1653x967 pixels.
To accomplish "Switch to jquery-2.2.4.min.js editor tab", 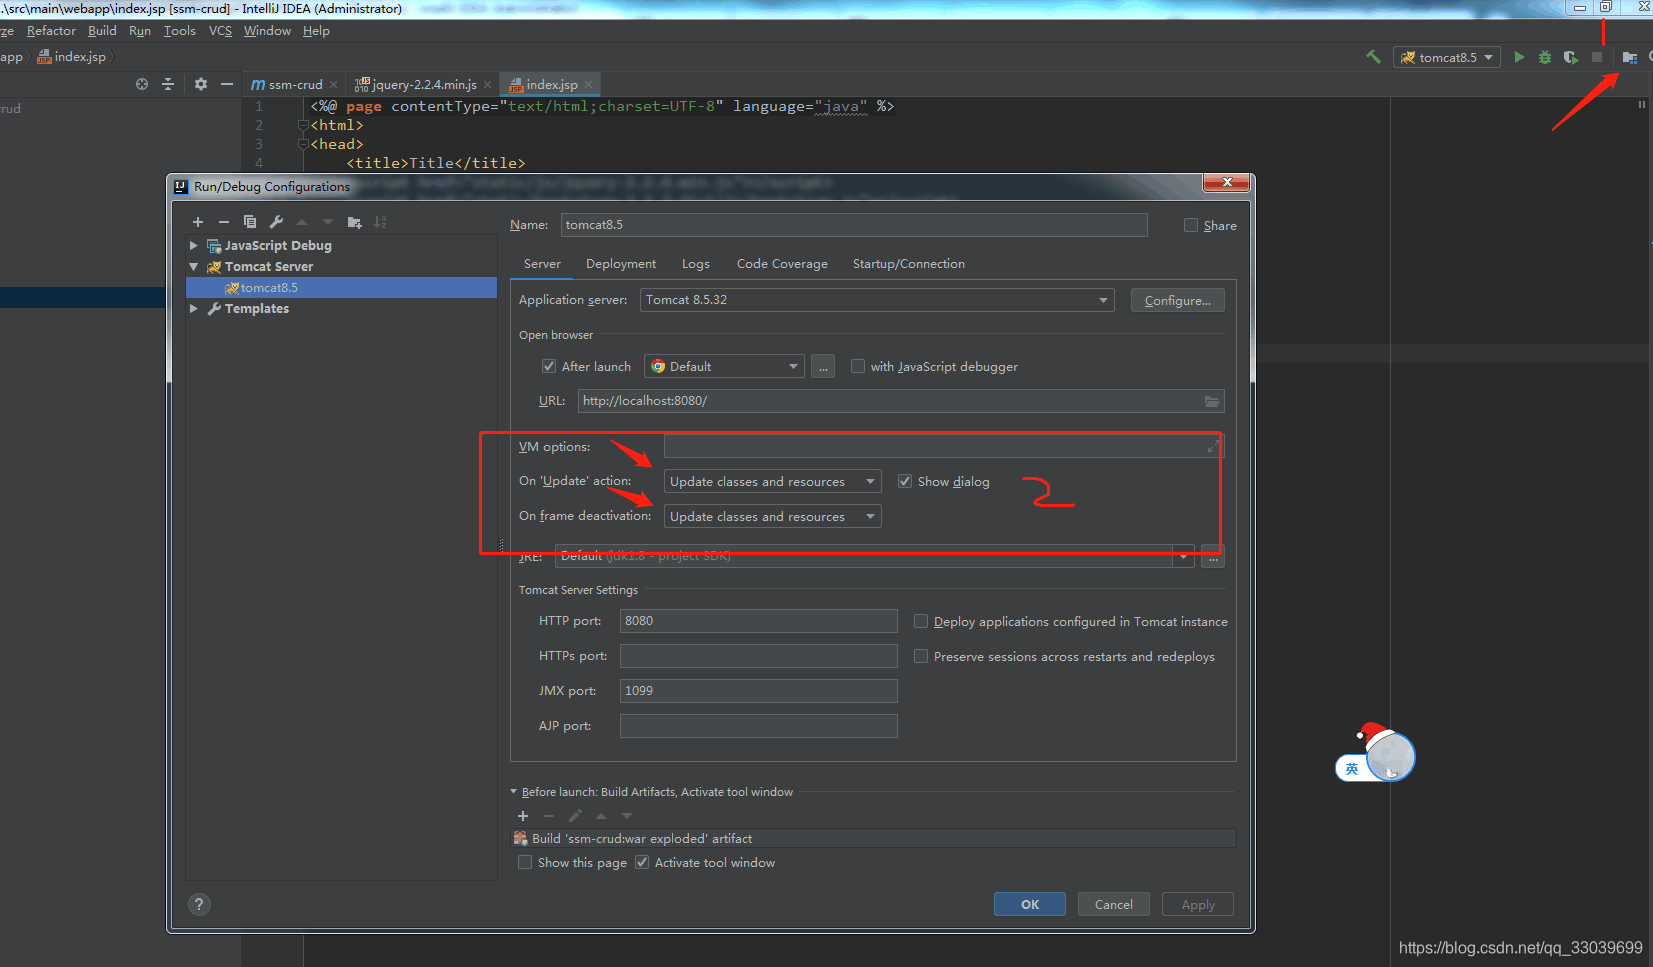I will (x=423, y=84).
